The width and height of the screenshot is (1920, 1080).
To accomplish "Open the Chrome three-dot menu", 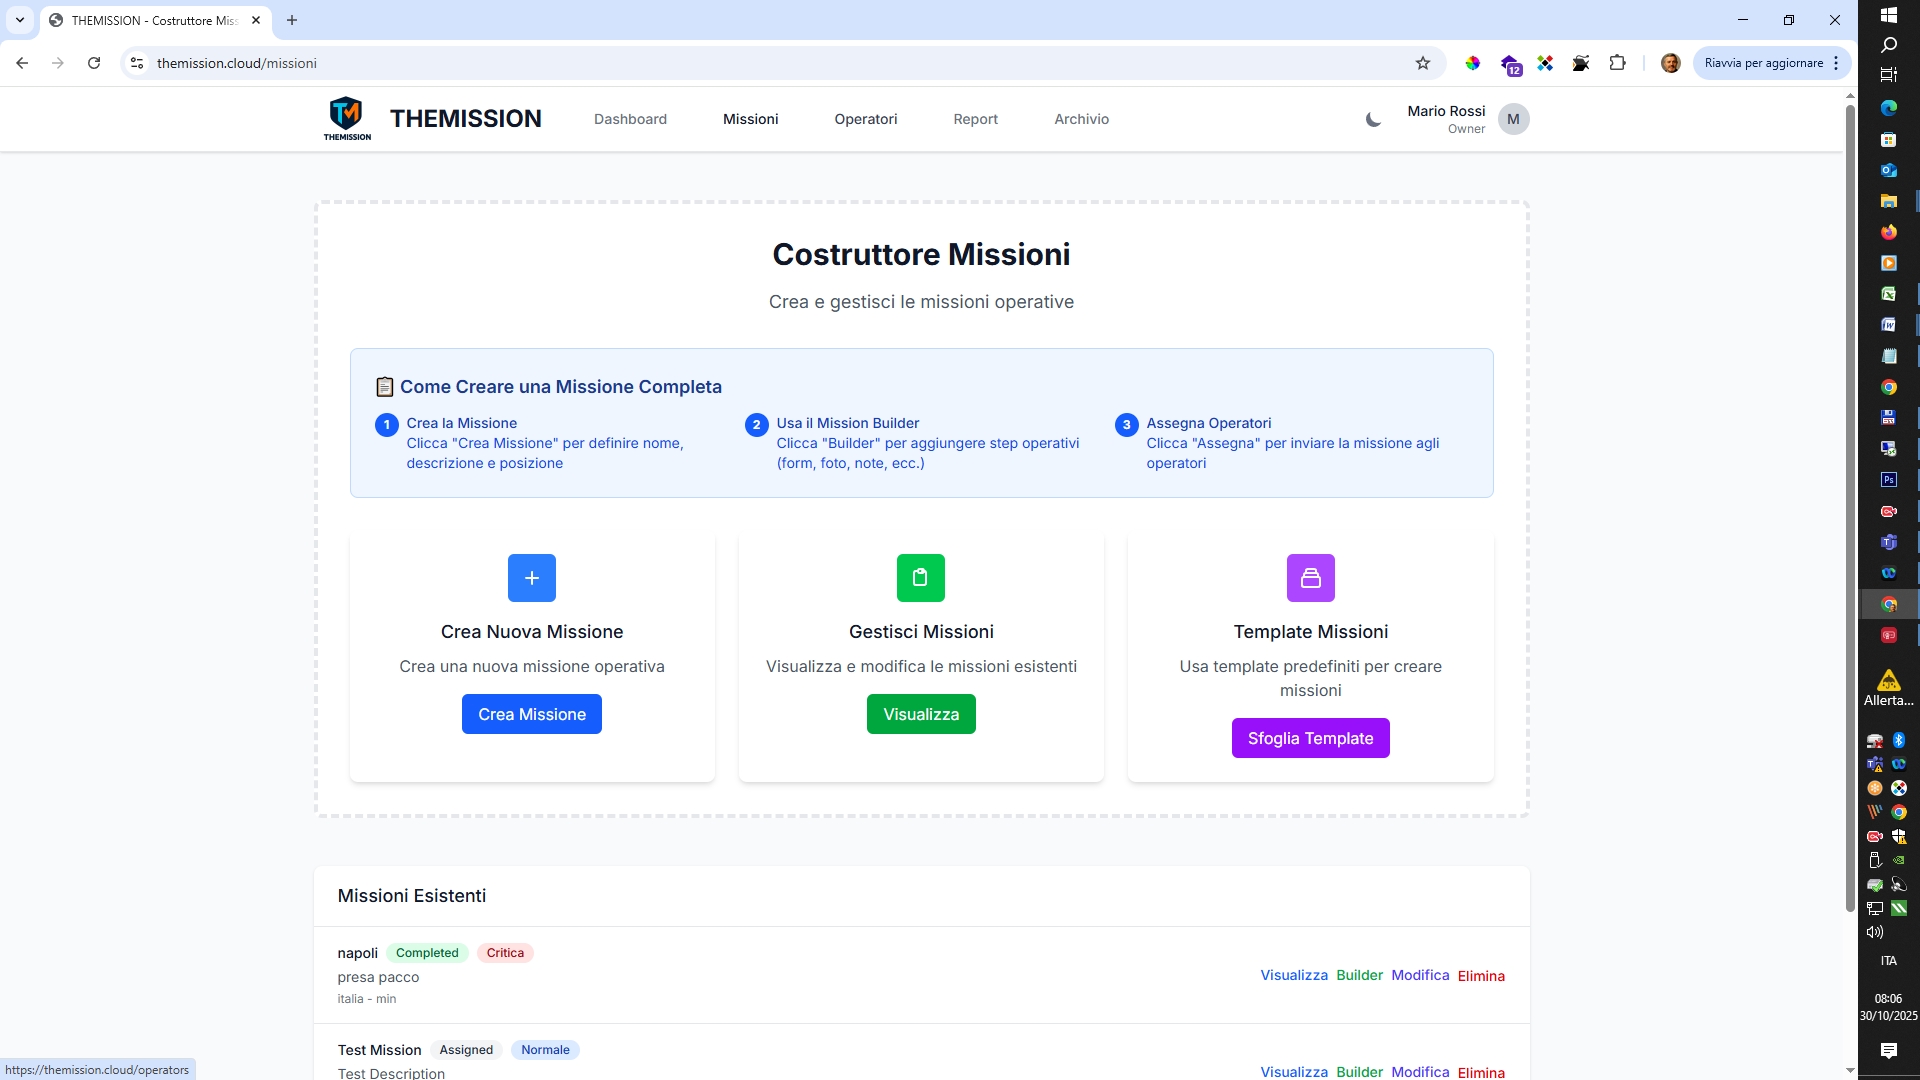I will tap(1836, 63).
